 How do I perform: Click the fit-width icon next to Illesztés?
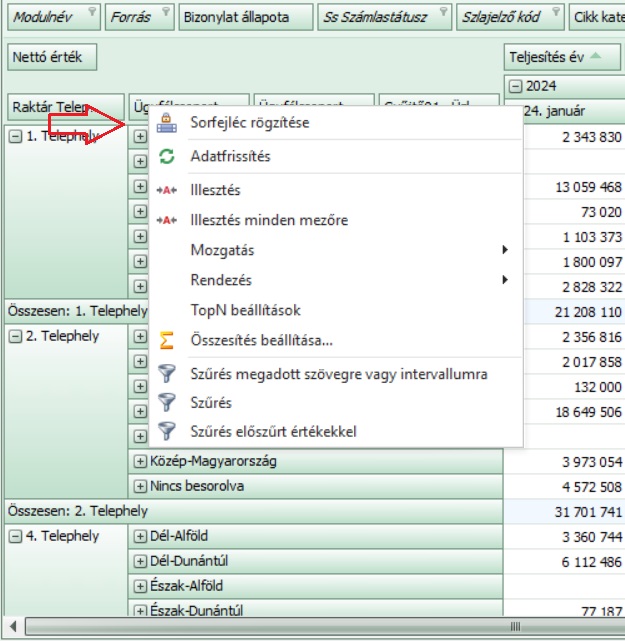(167, 190)
